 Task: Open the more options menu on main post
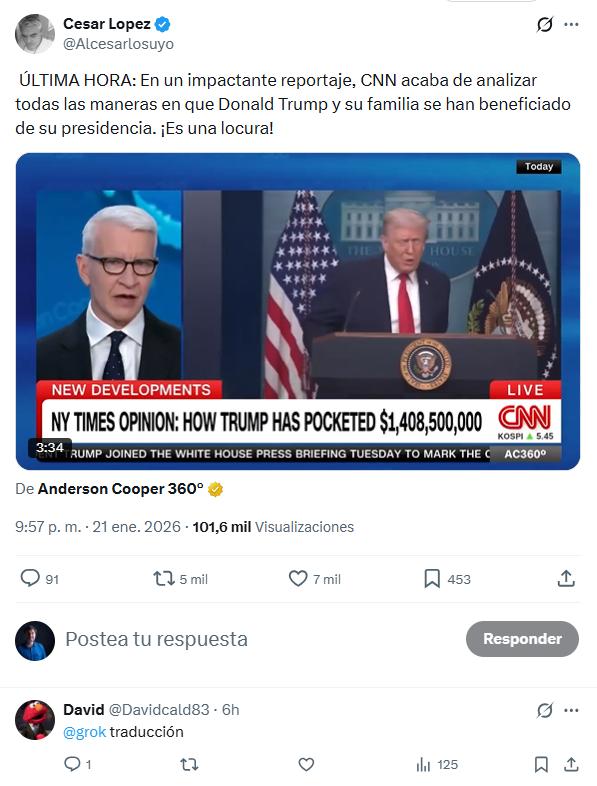(571, 24)
